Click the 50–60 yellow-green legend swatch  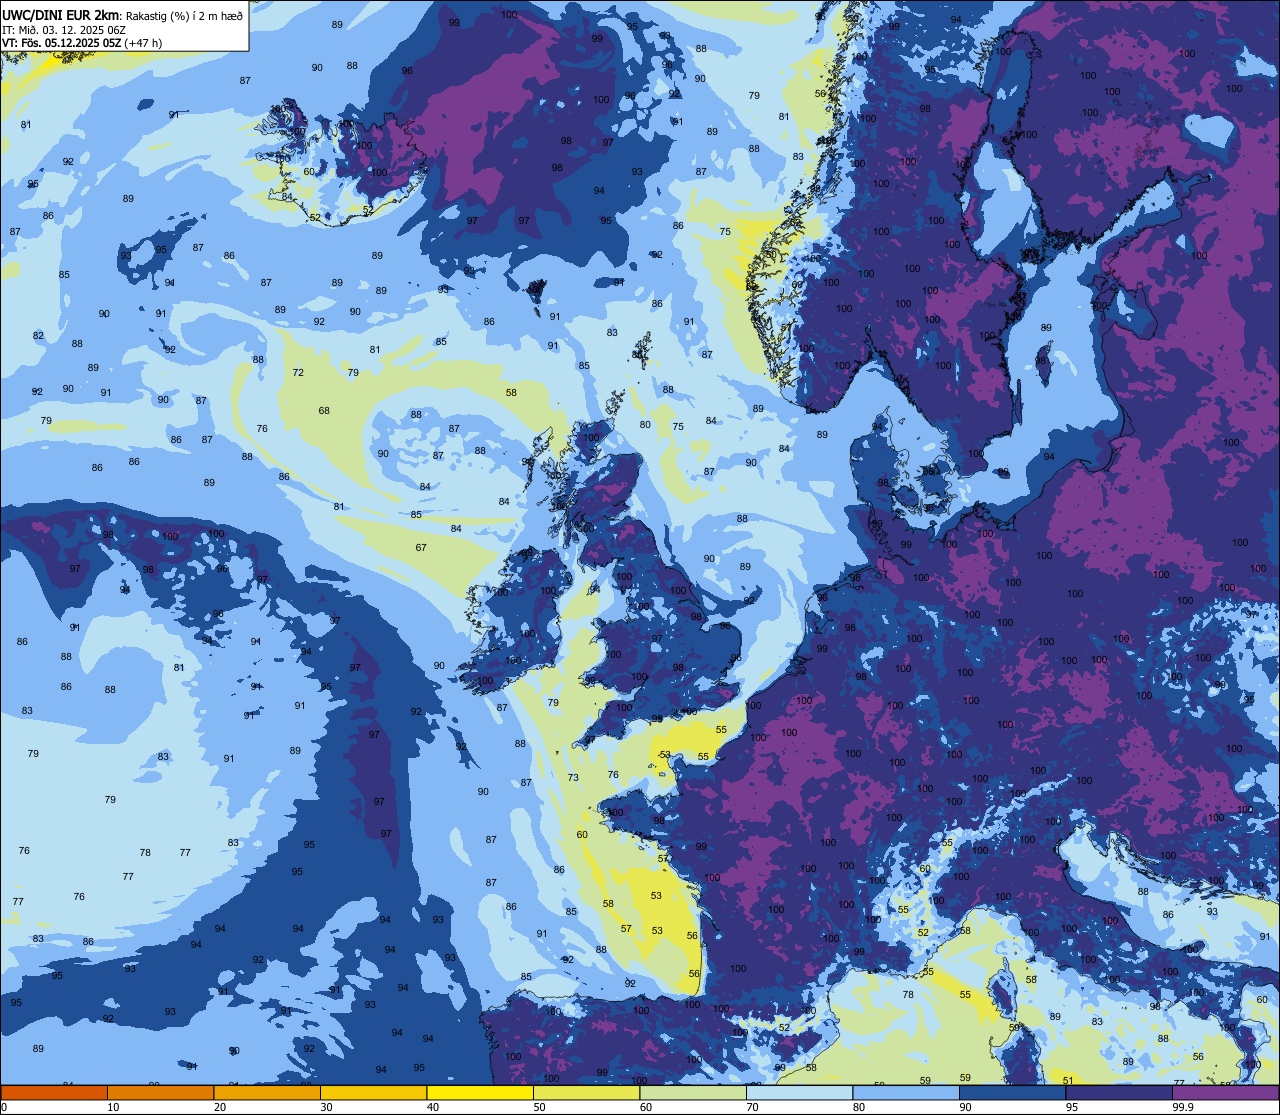coord(586,1092)
